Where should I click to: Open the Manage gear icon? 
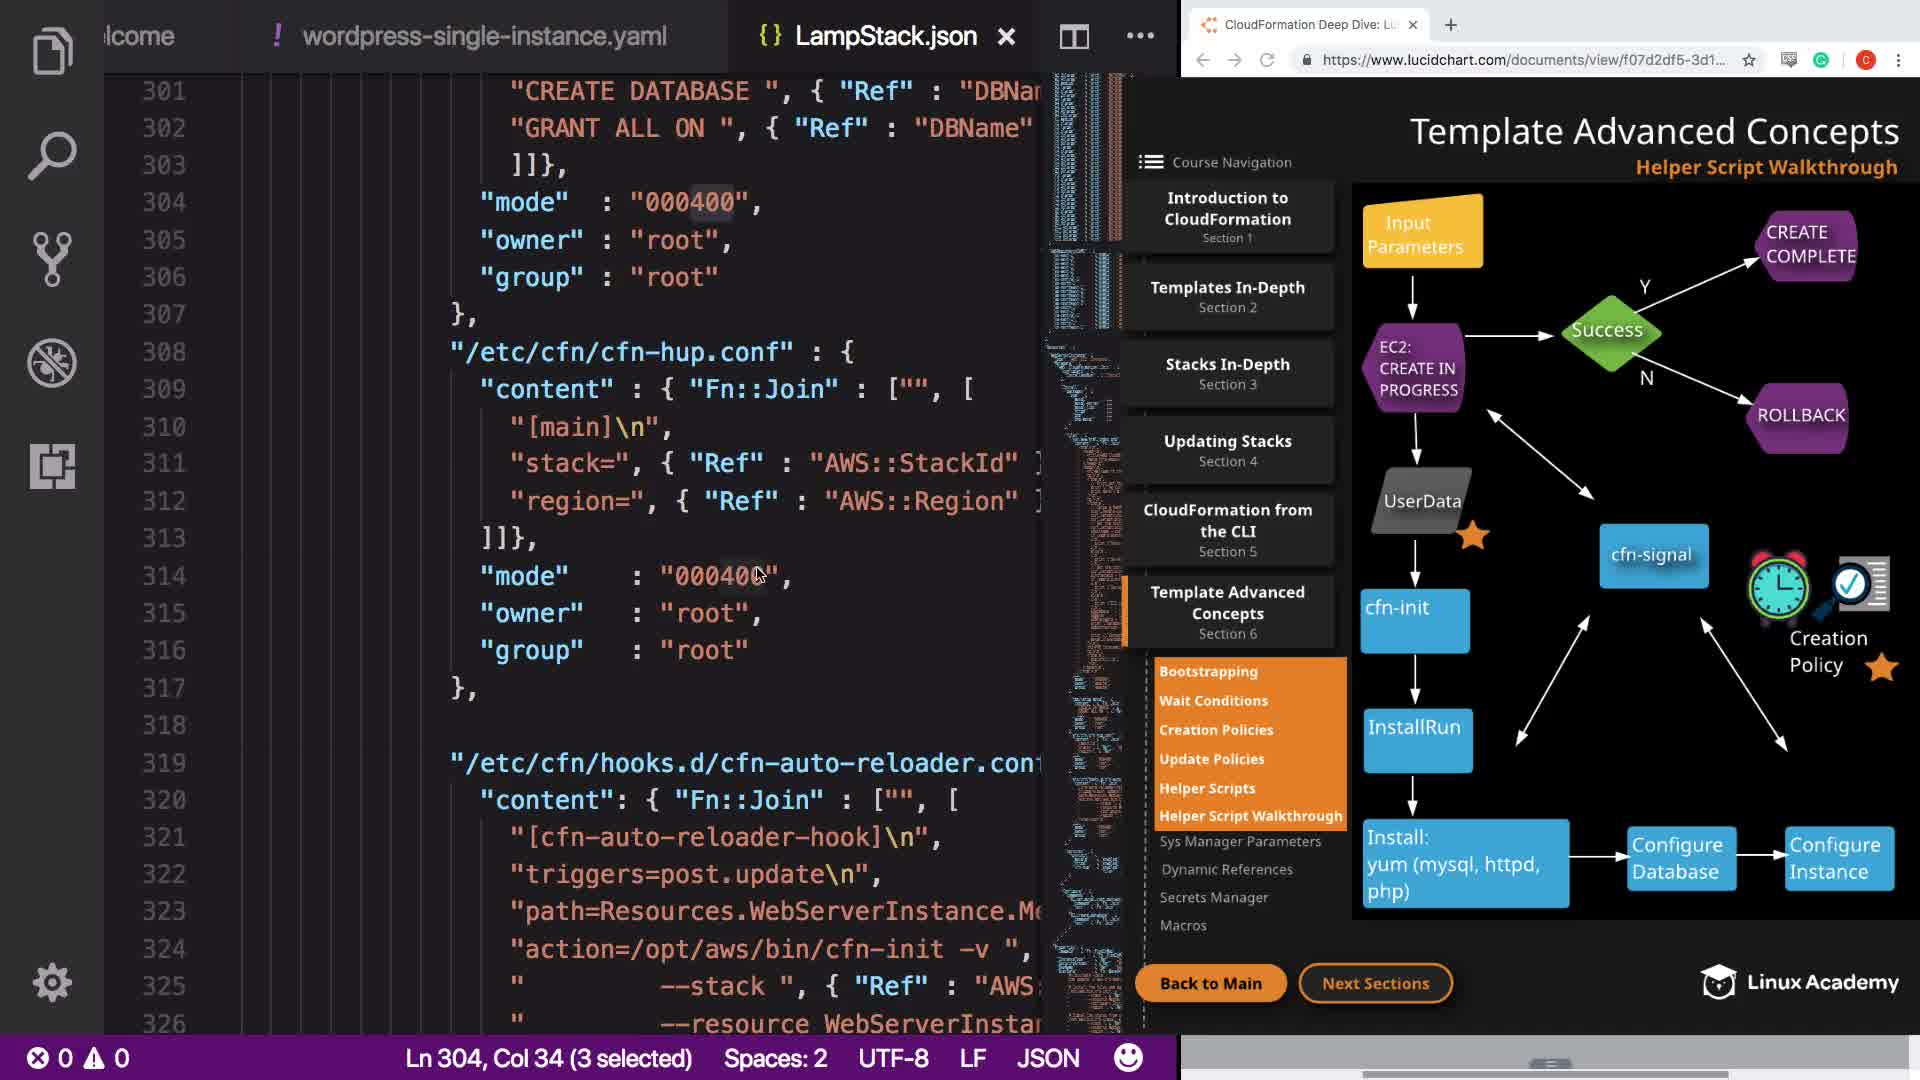[52, 983]
